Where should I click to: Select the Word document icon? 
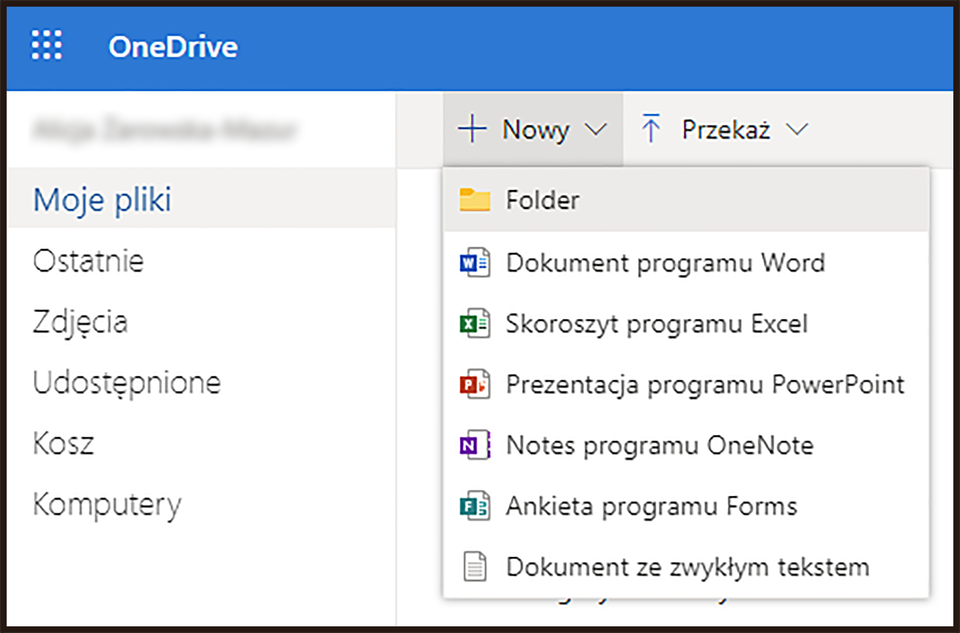coord(475,262)
